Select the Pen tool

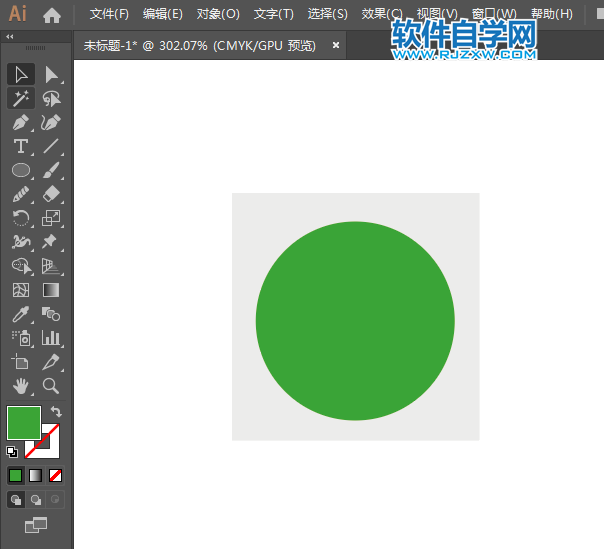(x=21, y=123)
